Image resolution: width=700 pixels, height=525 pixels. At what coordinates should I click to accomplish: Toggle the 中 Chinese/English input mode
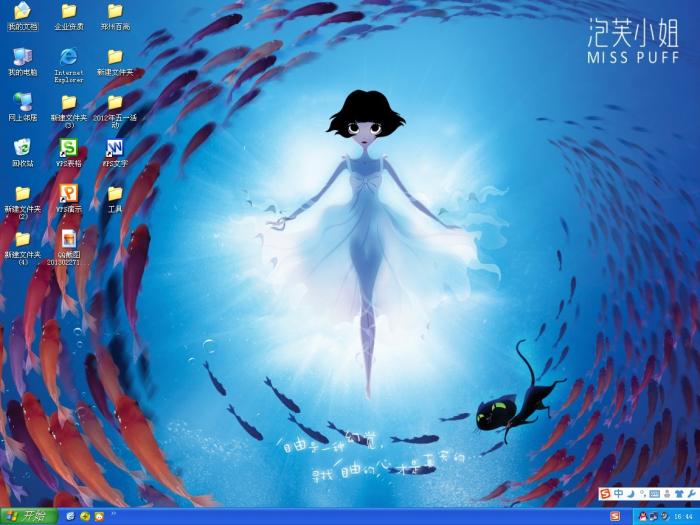(x=618, y=493)
